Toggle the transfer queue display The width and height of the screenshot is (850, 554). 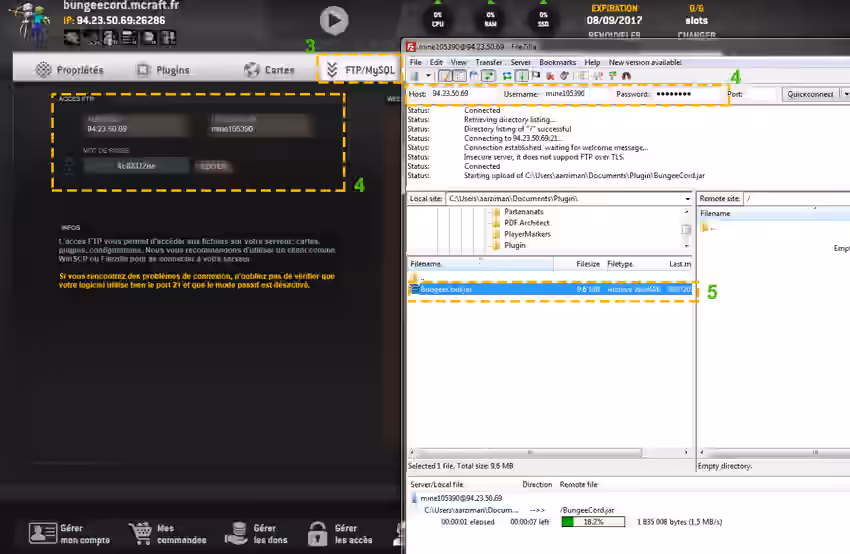[x=488, y=76]
